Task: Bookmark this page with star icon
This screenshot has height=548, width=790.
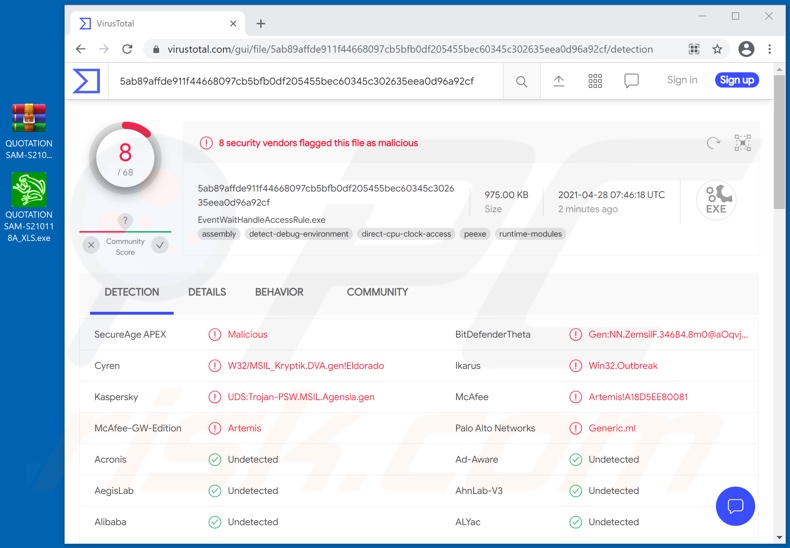Action: [717, 49]
